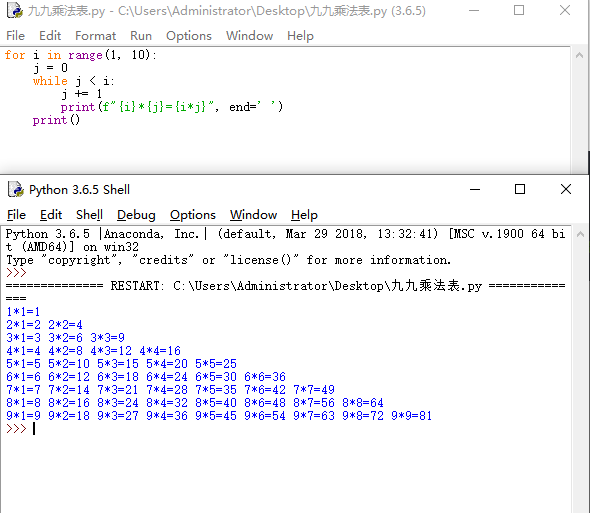Open Edit menu in Python Shell window
590x513 pixels.
click(x=51, y=215)
